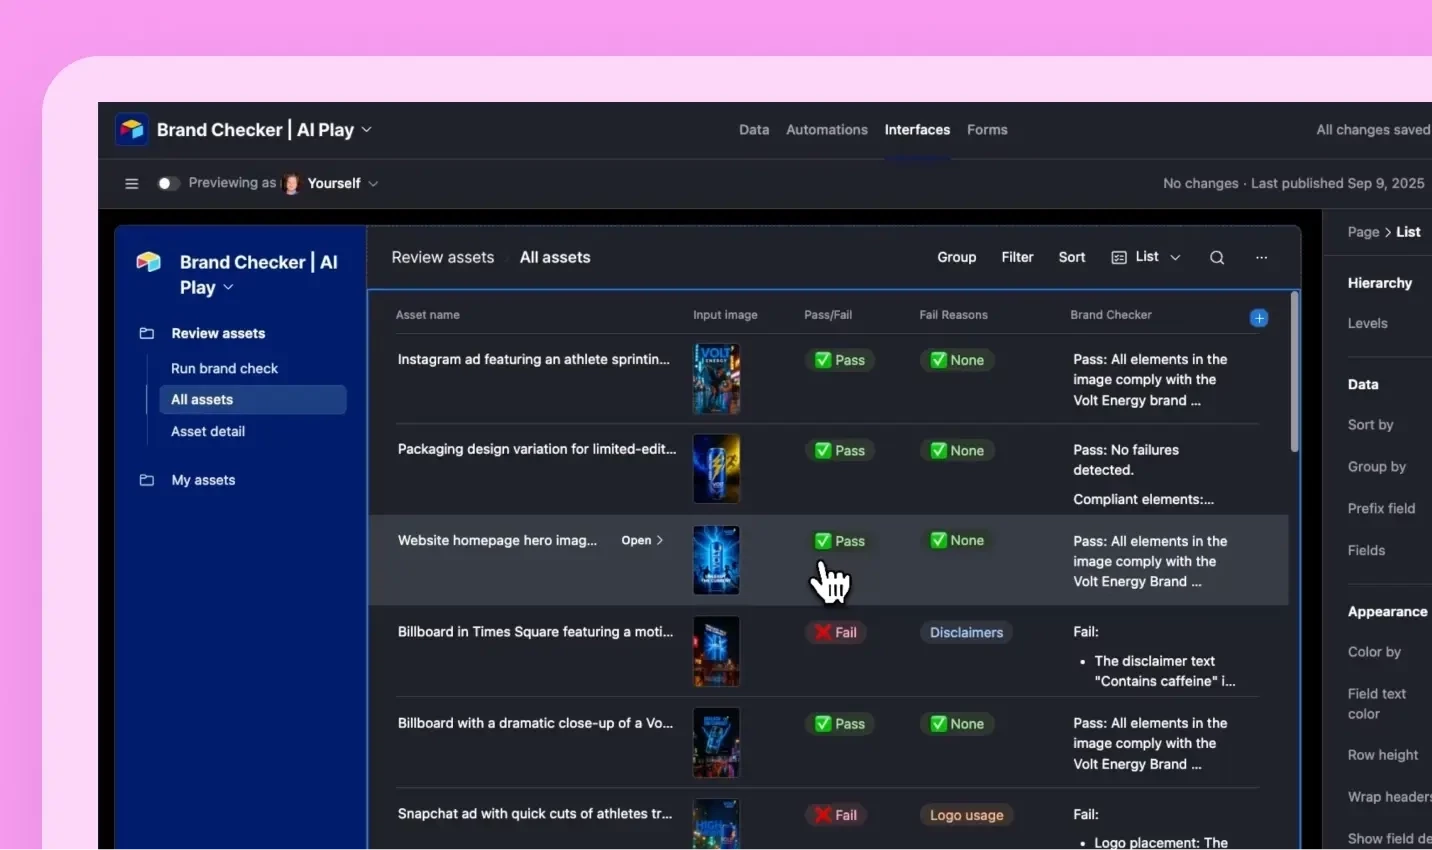Click the blue plus add field icon
This screenshot has height=850, width=1432.
[1259, 318]
